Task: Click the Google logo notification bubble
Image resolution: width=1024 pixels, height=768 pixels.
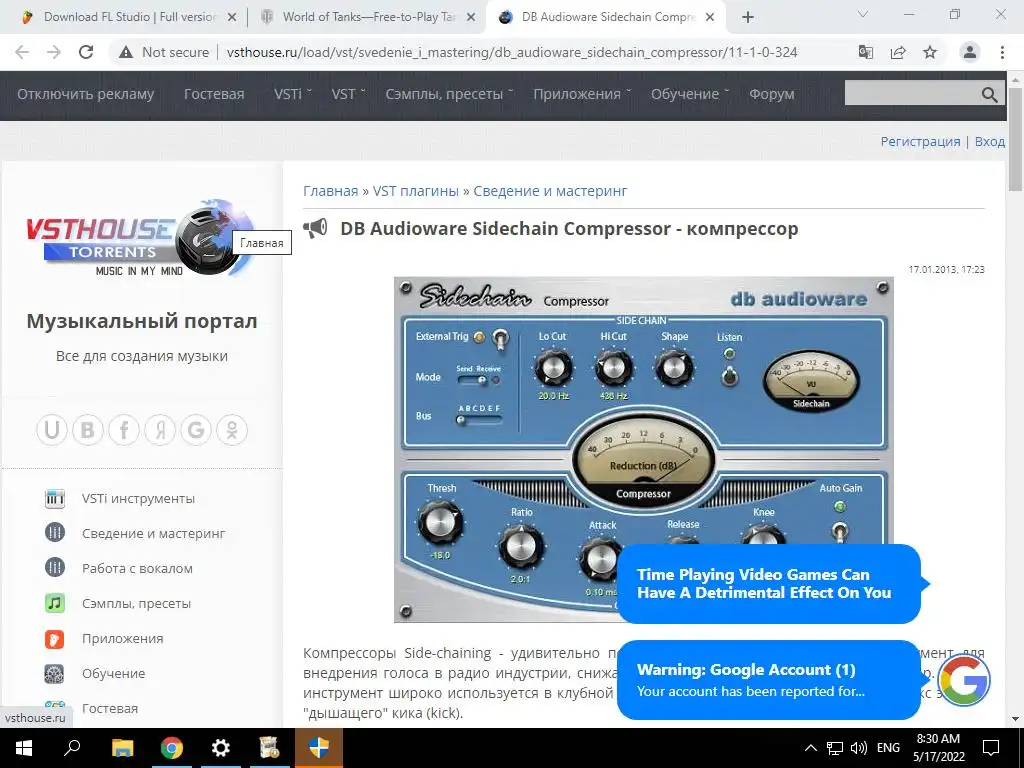Action: [965, 680]
